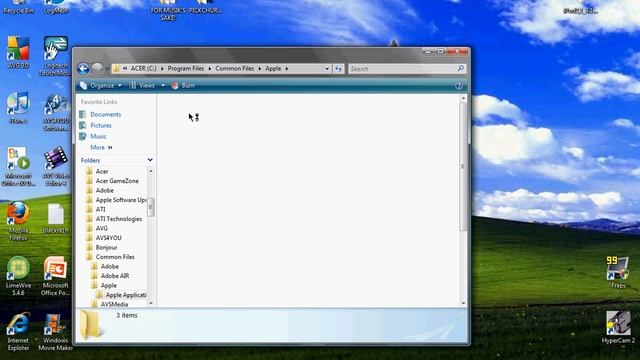Open the Music favorite link
The height and width of the screenshot is (360, 640).
[x=98, y=136]
